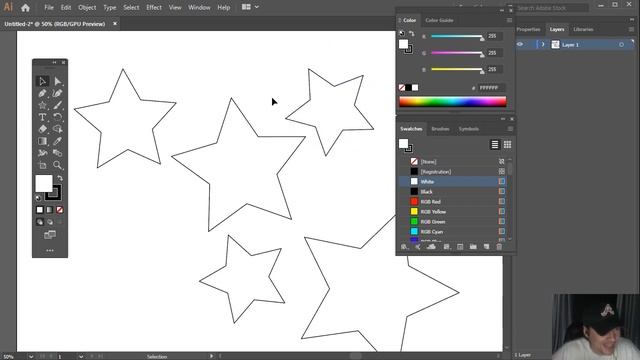The image size is (640, 360).
Task: Swap fill and stroke in toolbox
Action: [60, 178]
